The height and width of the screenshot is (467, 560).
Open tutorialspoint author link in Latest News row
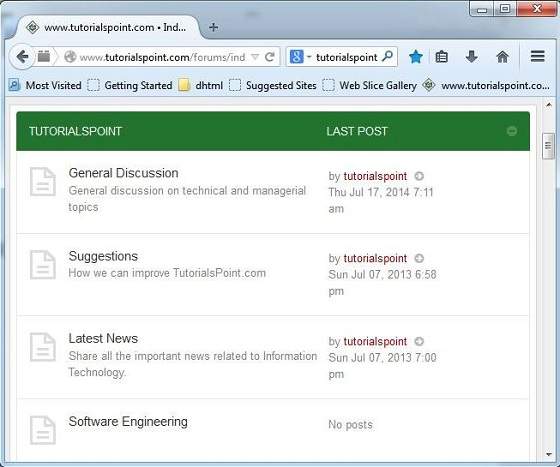[375, 341]
